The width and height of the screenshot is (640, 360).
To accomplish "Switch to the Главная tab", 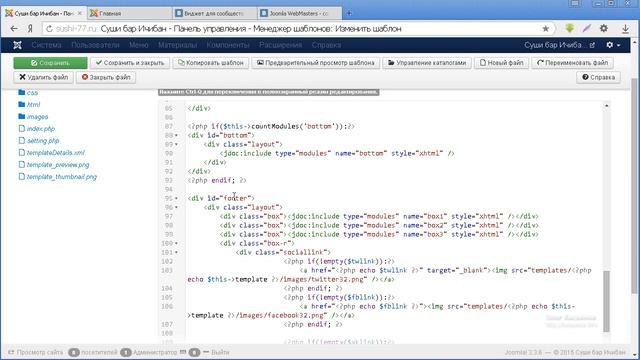I will 129,13.
